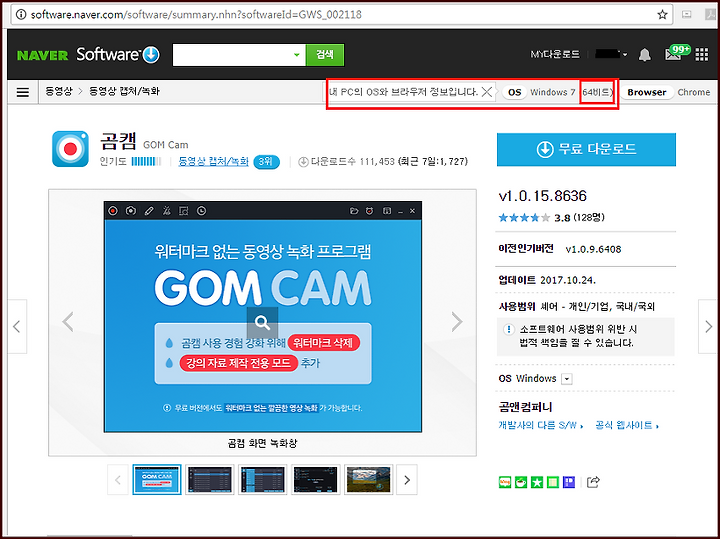Click the 무료 다운로드 button
This screenshot has width=720, height=539.
coord(586,149)
